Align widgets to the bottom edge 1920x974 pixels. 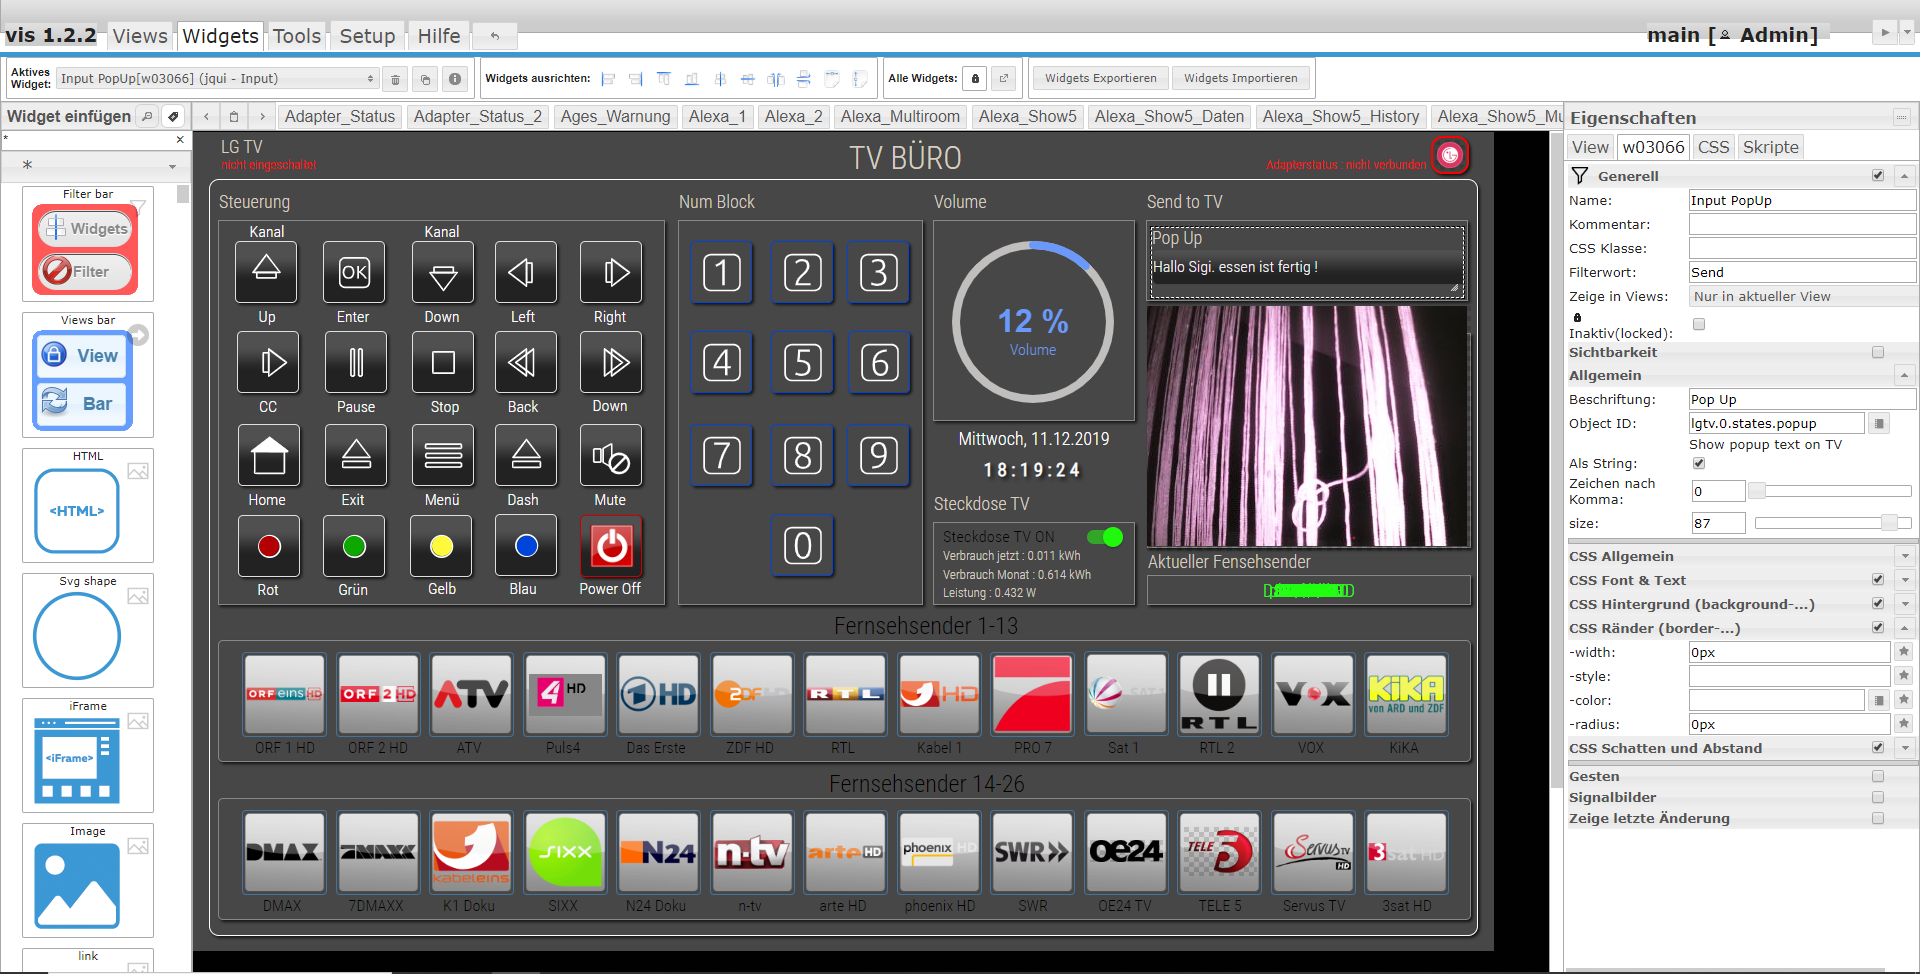[x=692, y=79]
